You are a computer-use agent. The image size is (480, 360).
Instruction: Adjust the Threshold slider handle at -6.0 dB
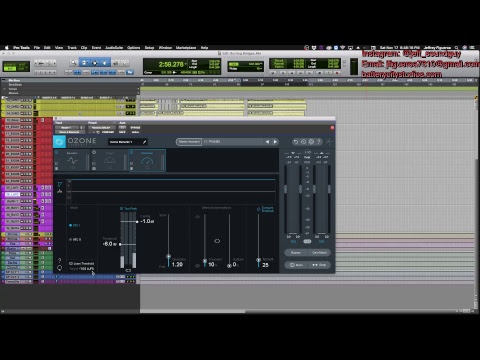(120, 244)
